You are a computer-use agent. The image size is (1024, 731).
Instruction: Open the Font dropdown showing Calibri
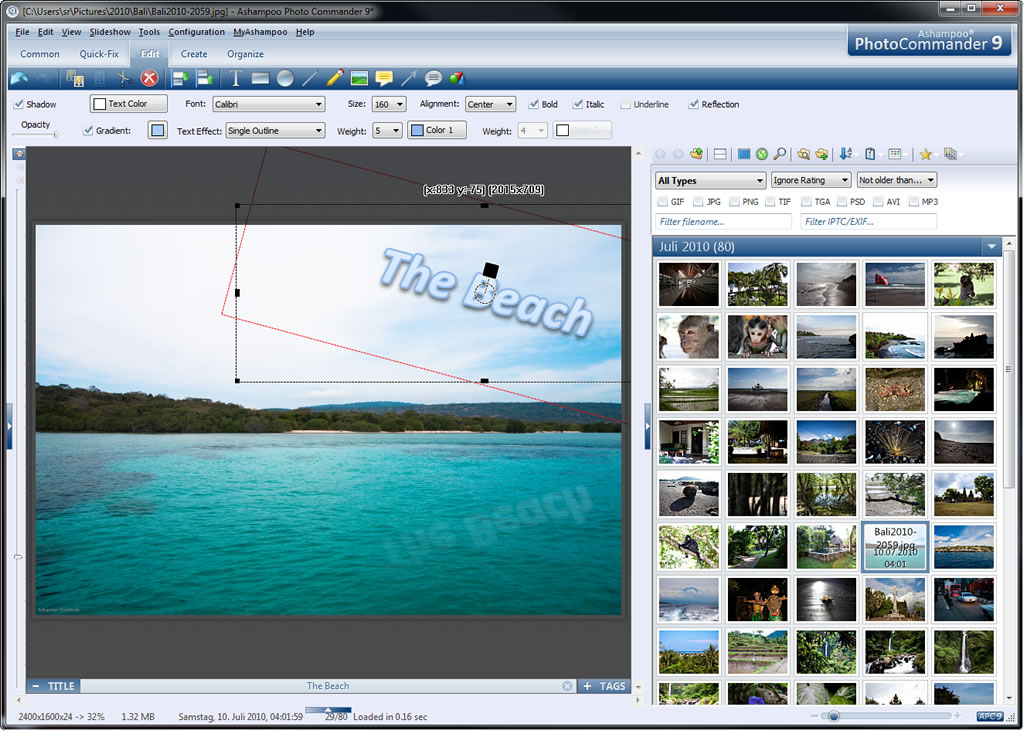pos(269,104)
